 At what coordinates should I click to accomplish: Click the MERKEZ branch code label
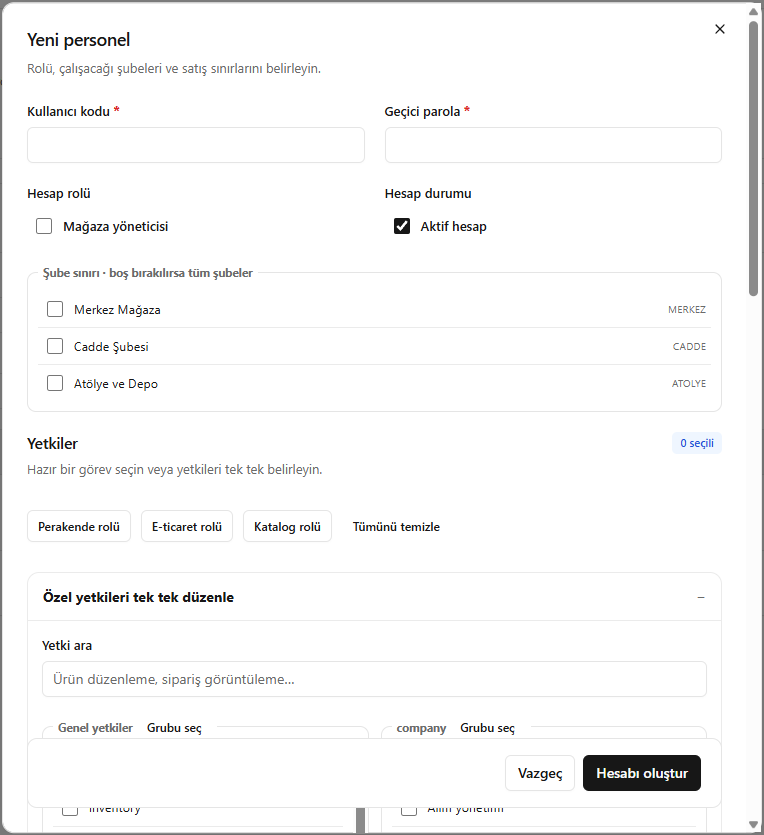[687, 309]
